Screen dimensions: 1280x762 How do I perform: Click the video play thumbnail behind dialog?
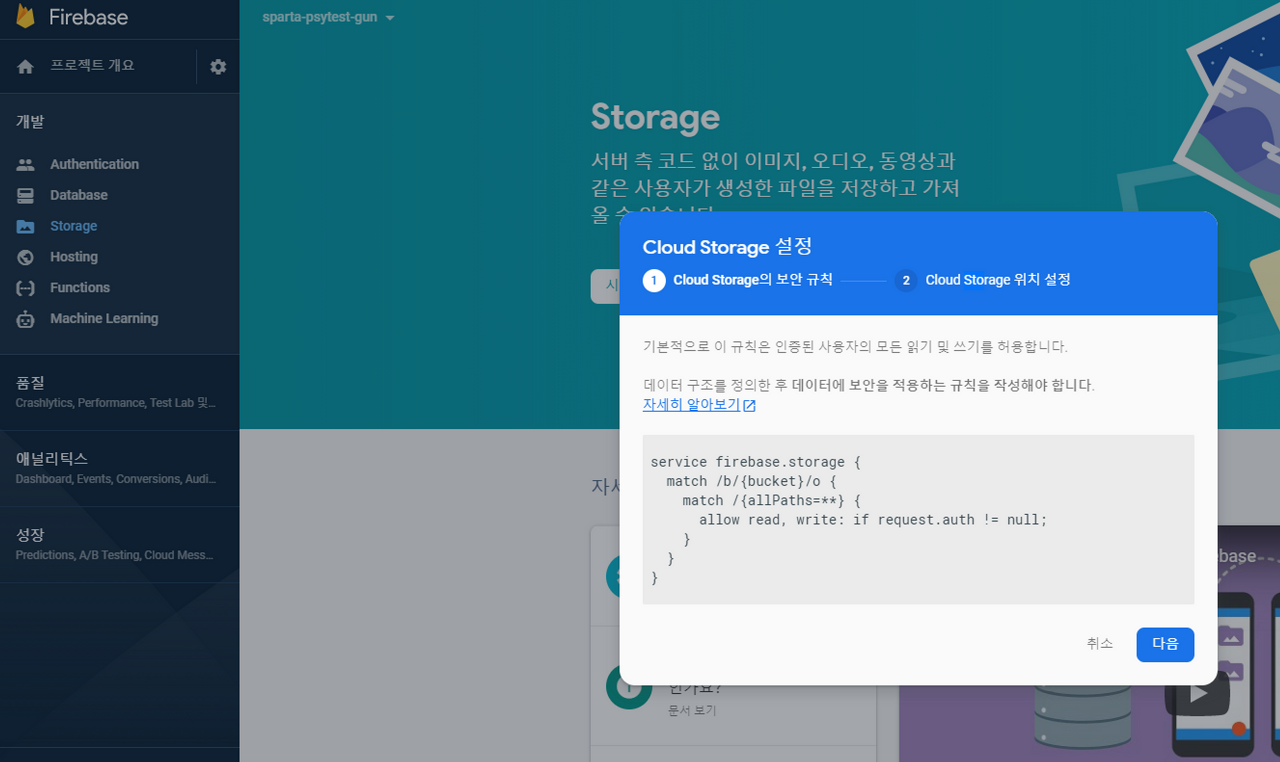(1197, 692)
